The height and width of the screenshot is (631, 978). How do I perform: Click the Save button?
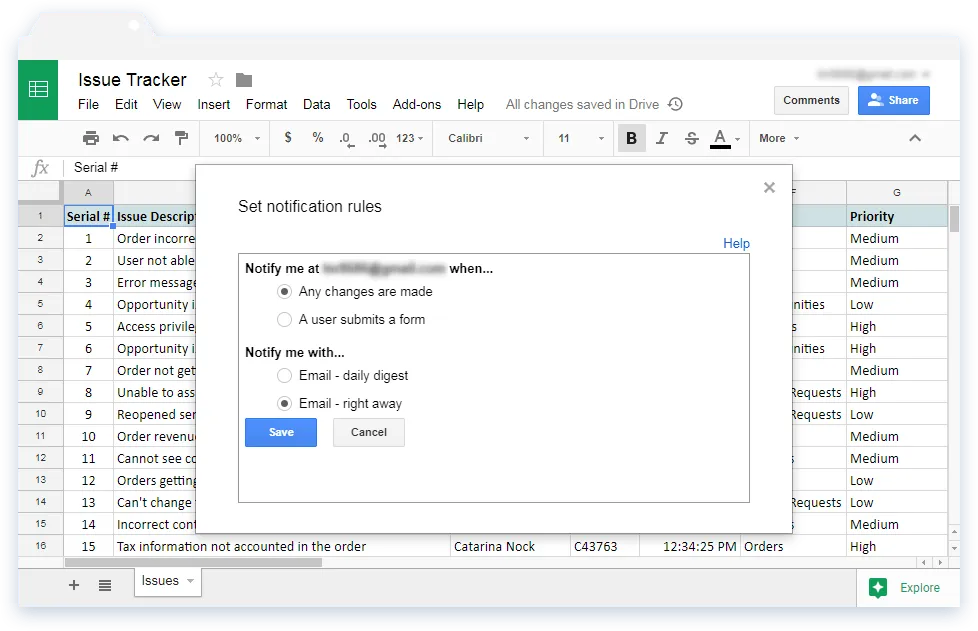coord(281,432)
